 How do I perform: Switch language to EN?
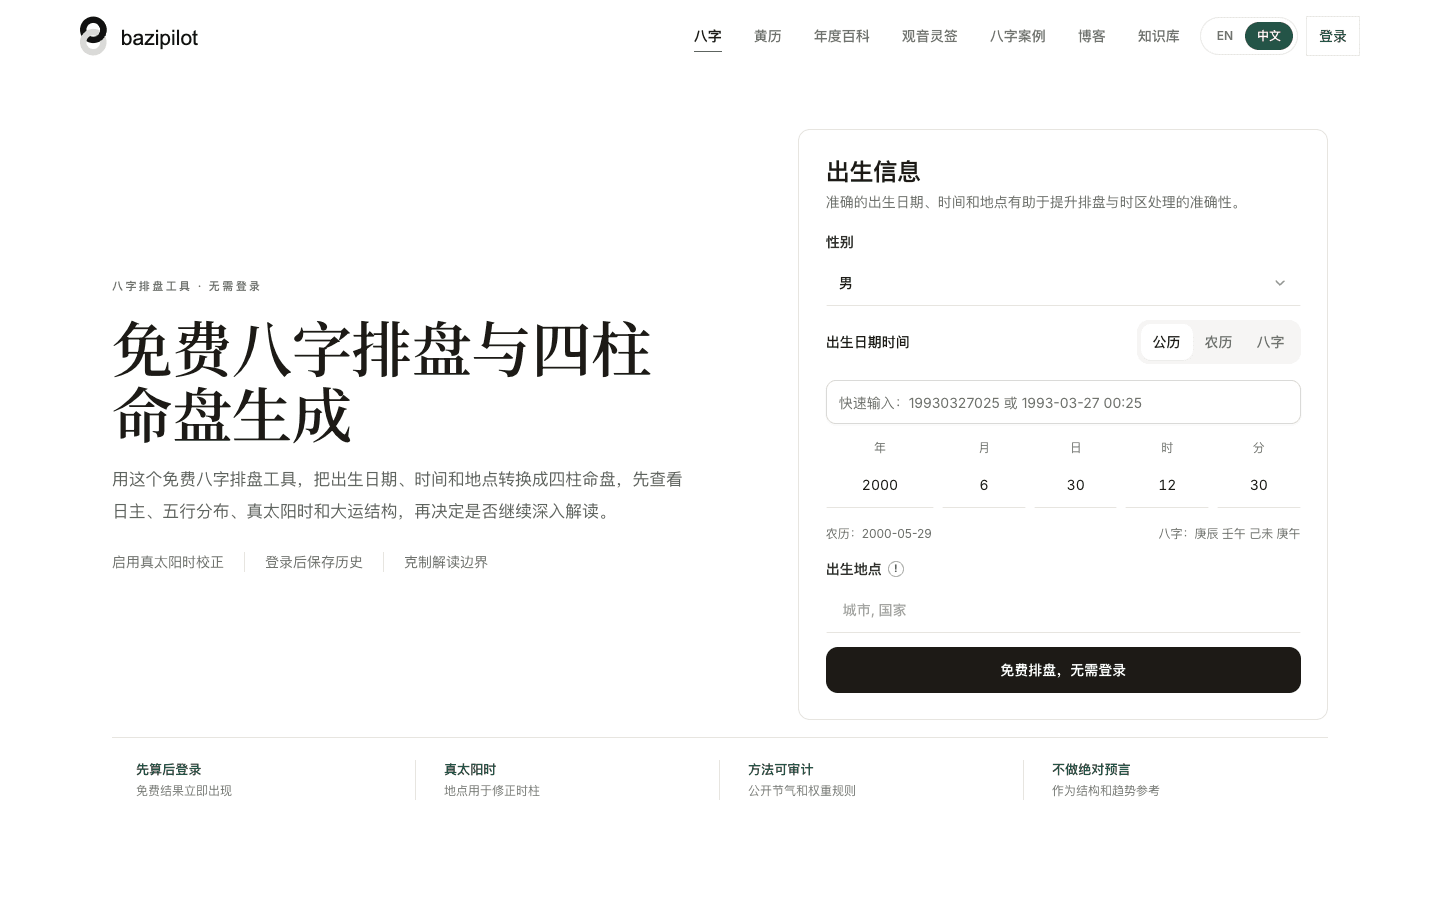pos(1225,36)
